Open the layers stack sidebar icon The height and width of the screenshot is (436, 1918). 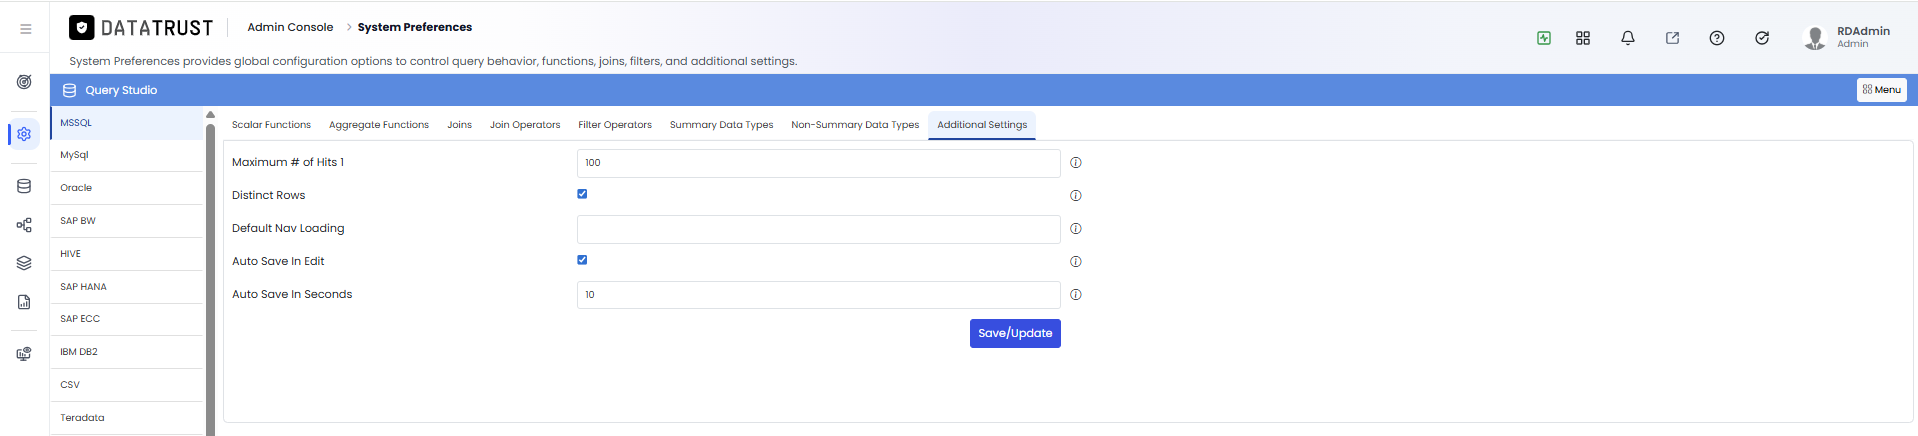coord(24,263)
